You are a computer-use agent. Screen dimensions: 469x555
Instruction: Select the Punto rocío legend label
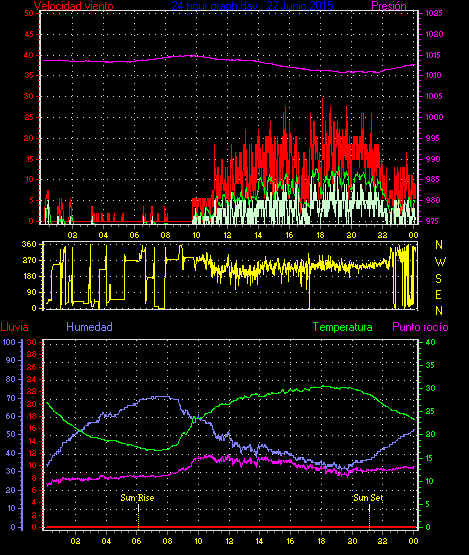point(420,327)
